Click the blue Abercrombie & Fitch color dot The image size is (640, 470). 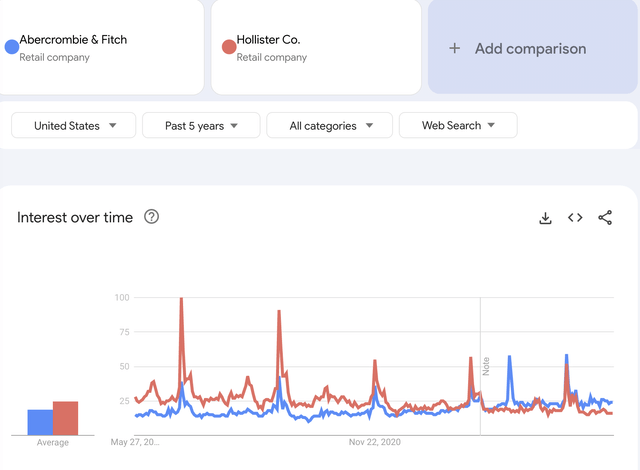click(x=12, y=47)
